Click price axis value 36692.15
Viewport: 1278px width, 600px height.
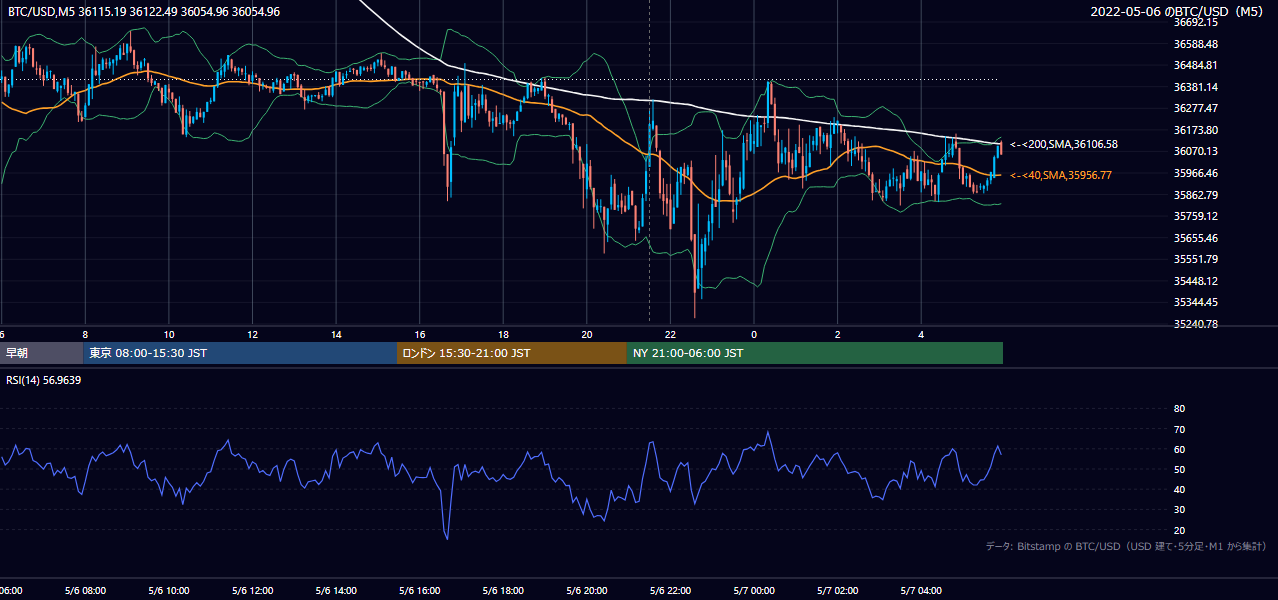pyautogui.click(x=1196, y=22)
